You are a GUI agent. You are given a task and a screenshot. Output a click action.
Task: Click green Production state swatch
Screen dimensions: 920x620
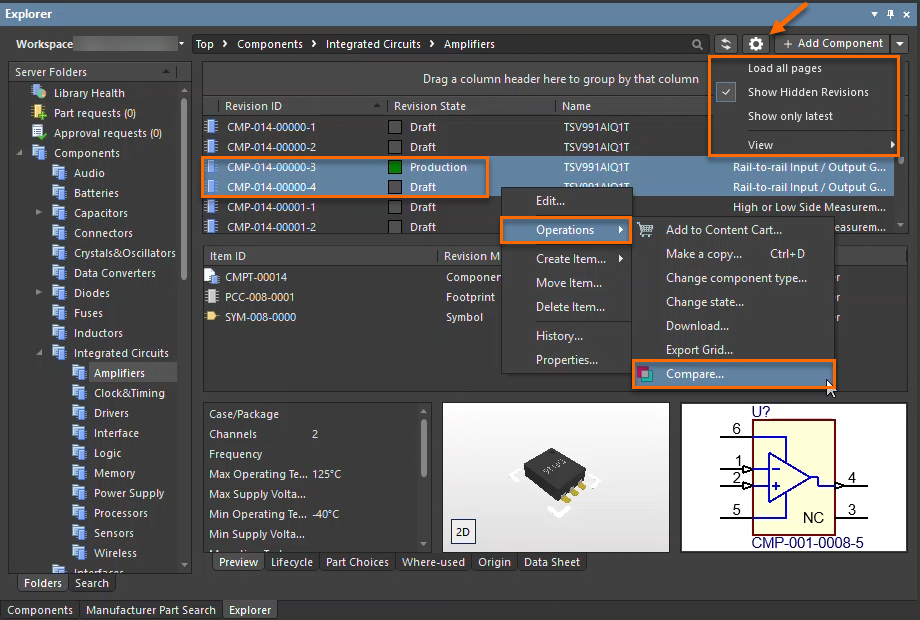pyautogui.click(x=395, y=167)
